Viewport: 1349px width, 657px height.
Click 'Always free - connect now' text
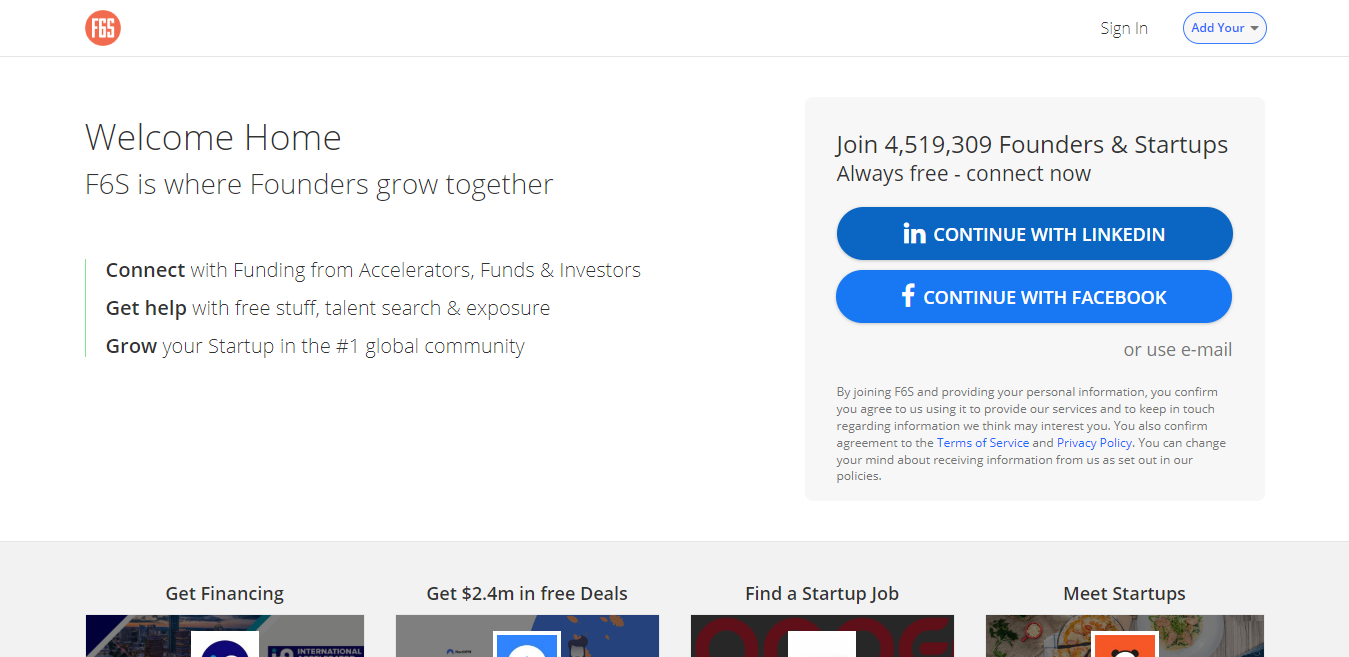(964, 174)
